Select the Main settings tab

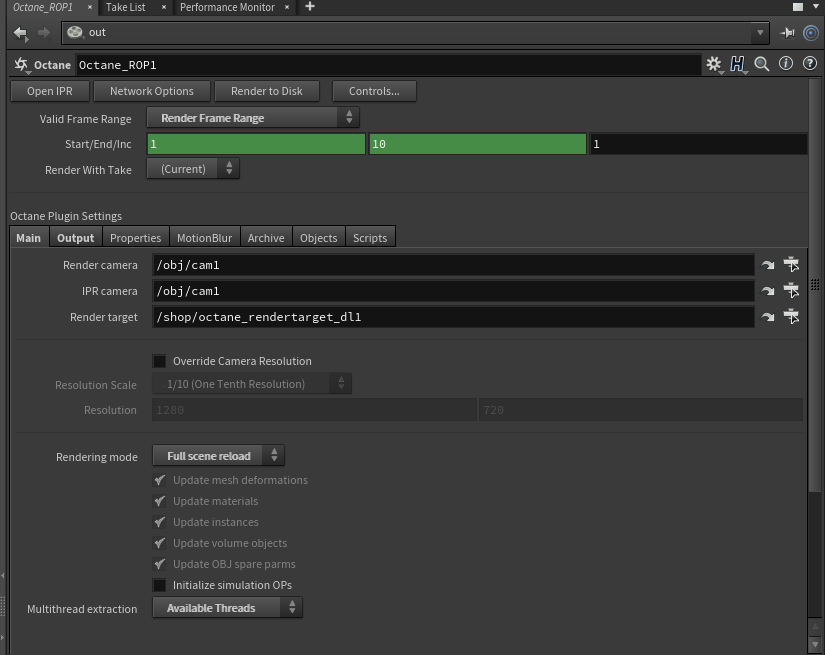coord(28,238)
